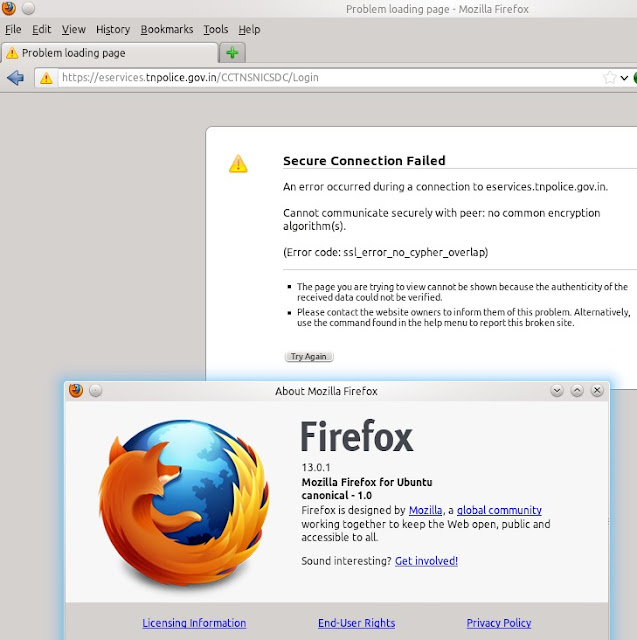The width and height of the screenshot is (637, 640).
Task: Open the Privacy Policy link
Action: 499,623
